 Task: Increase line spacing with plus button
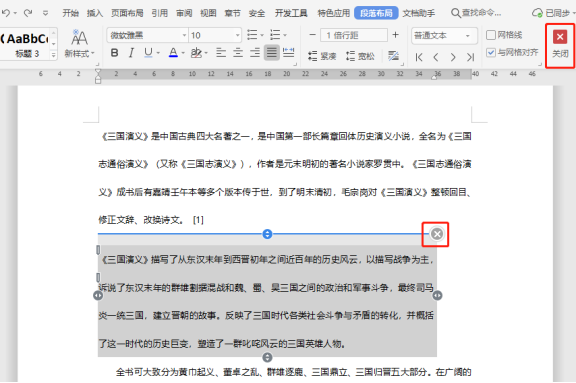tap(396, 35)
